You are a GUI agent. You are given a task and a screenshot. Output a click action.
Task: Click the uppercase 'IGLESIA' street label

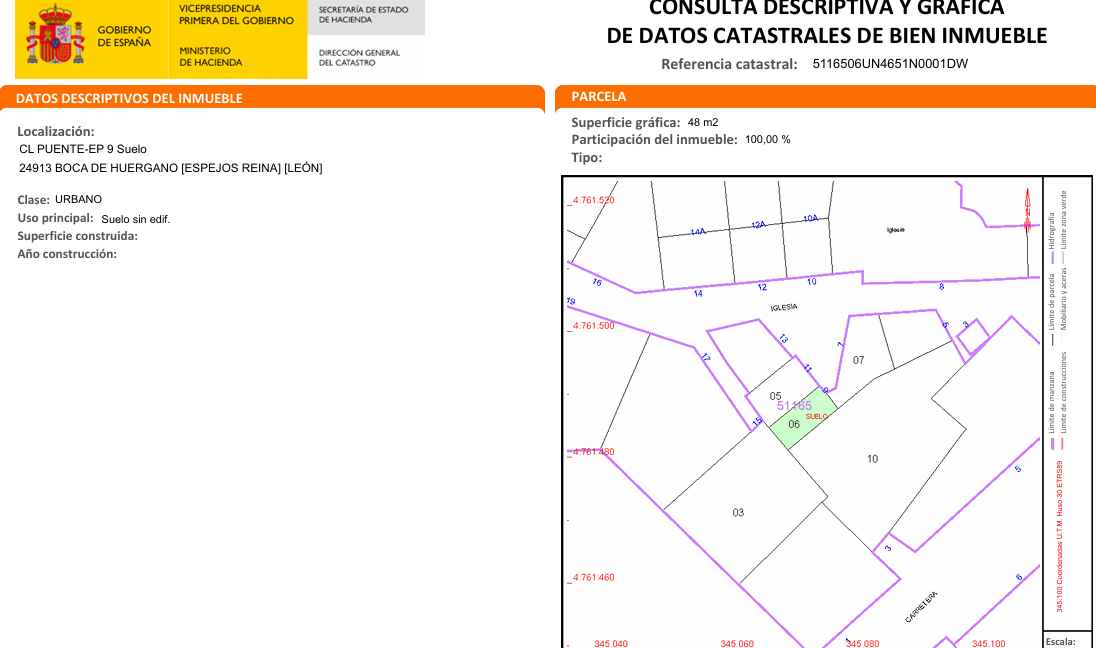pos(784,308)
